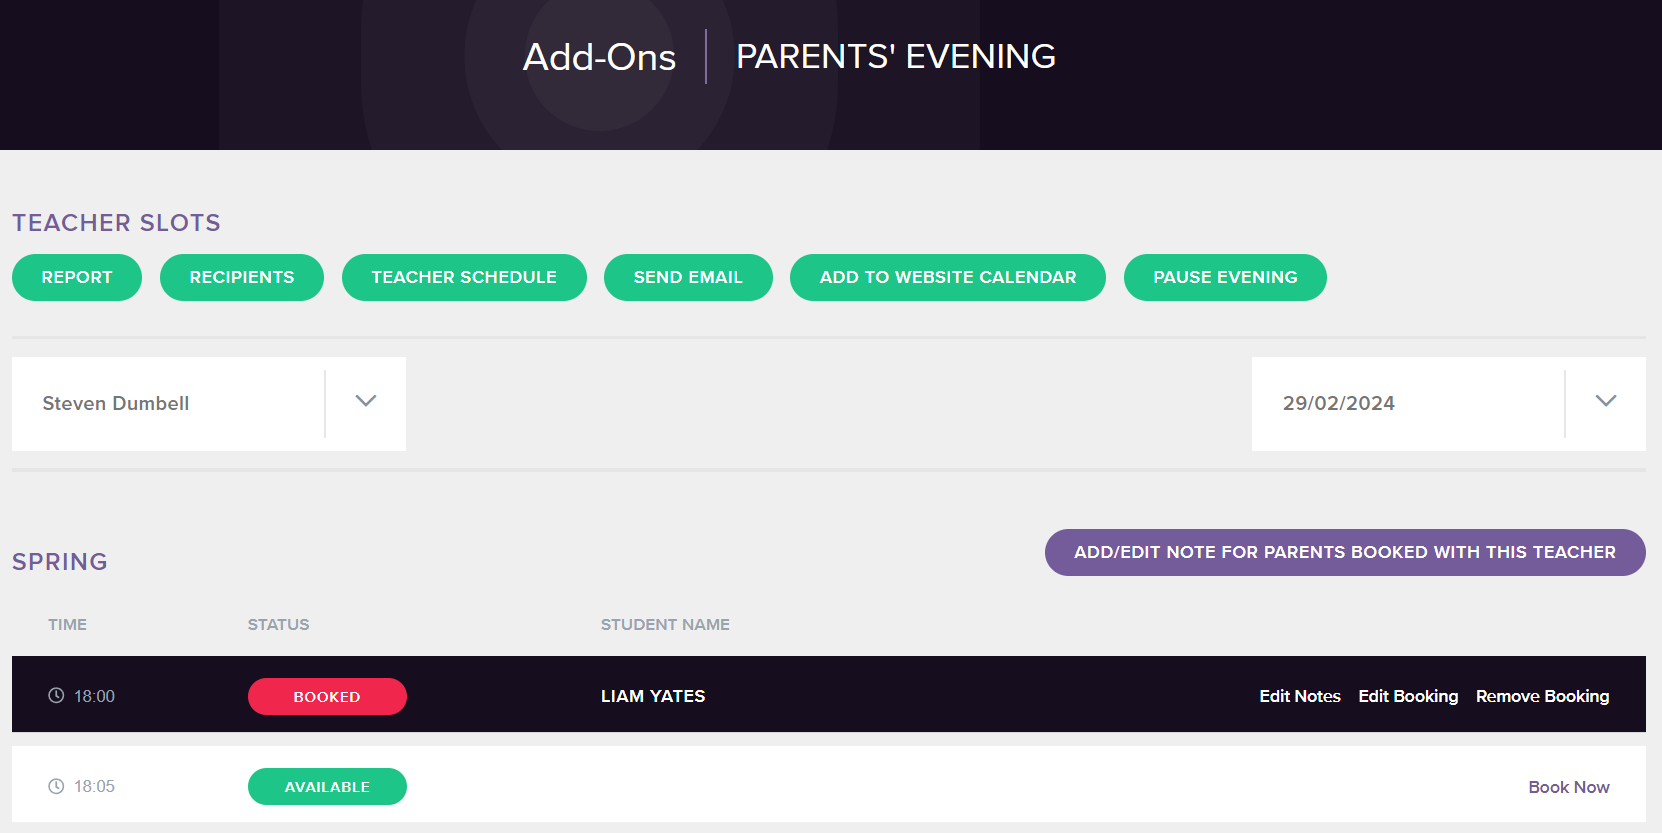Pause the evening with Pause Evening
The width and height of the screenshot is (1662, 833).
[1225, 277]
